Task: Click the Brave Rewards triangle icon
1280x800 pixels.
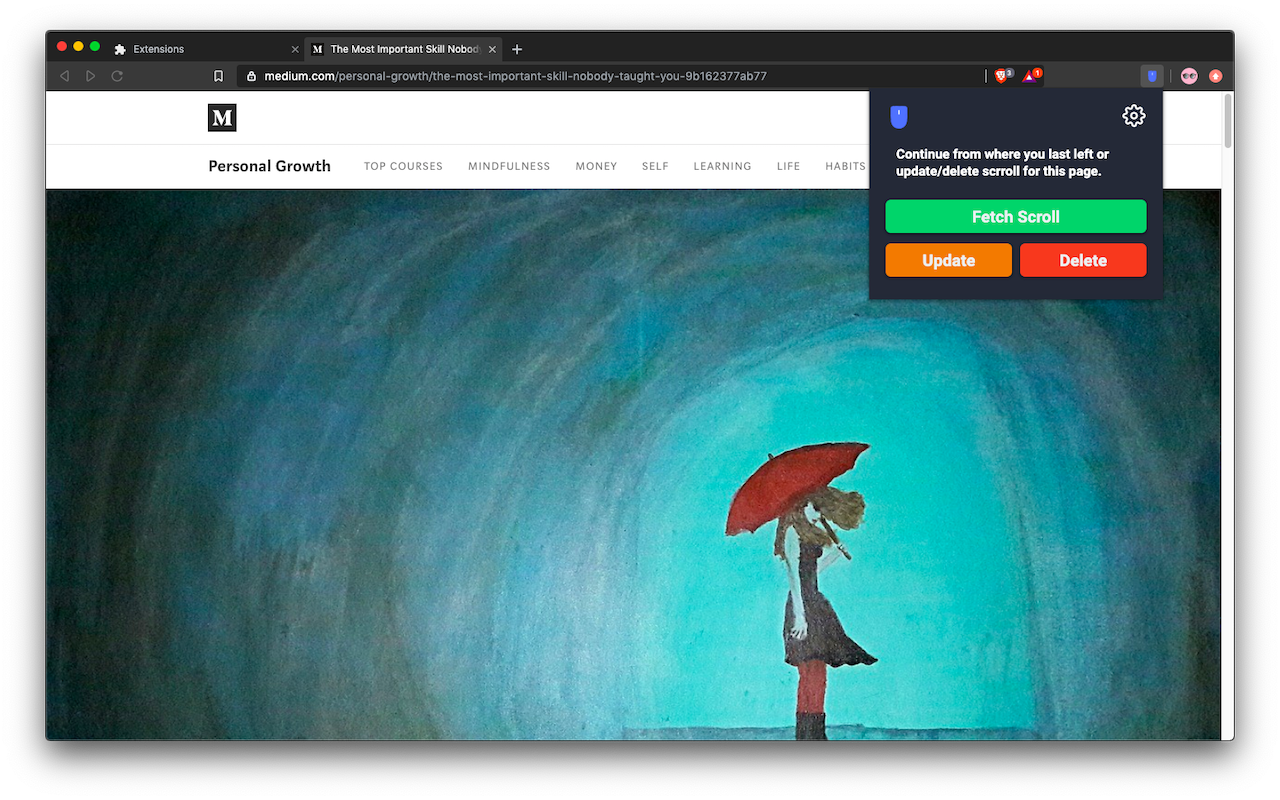Action: tap(1031, 75)
